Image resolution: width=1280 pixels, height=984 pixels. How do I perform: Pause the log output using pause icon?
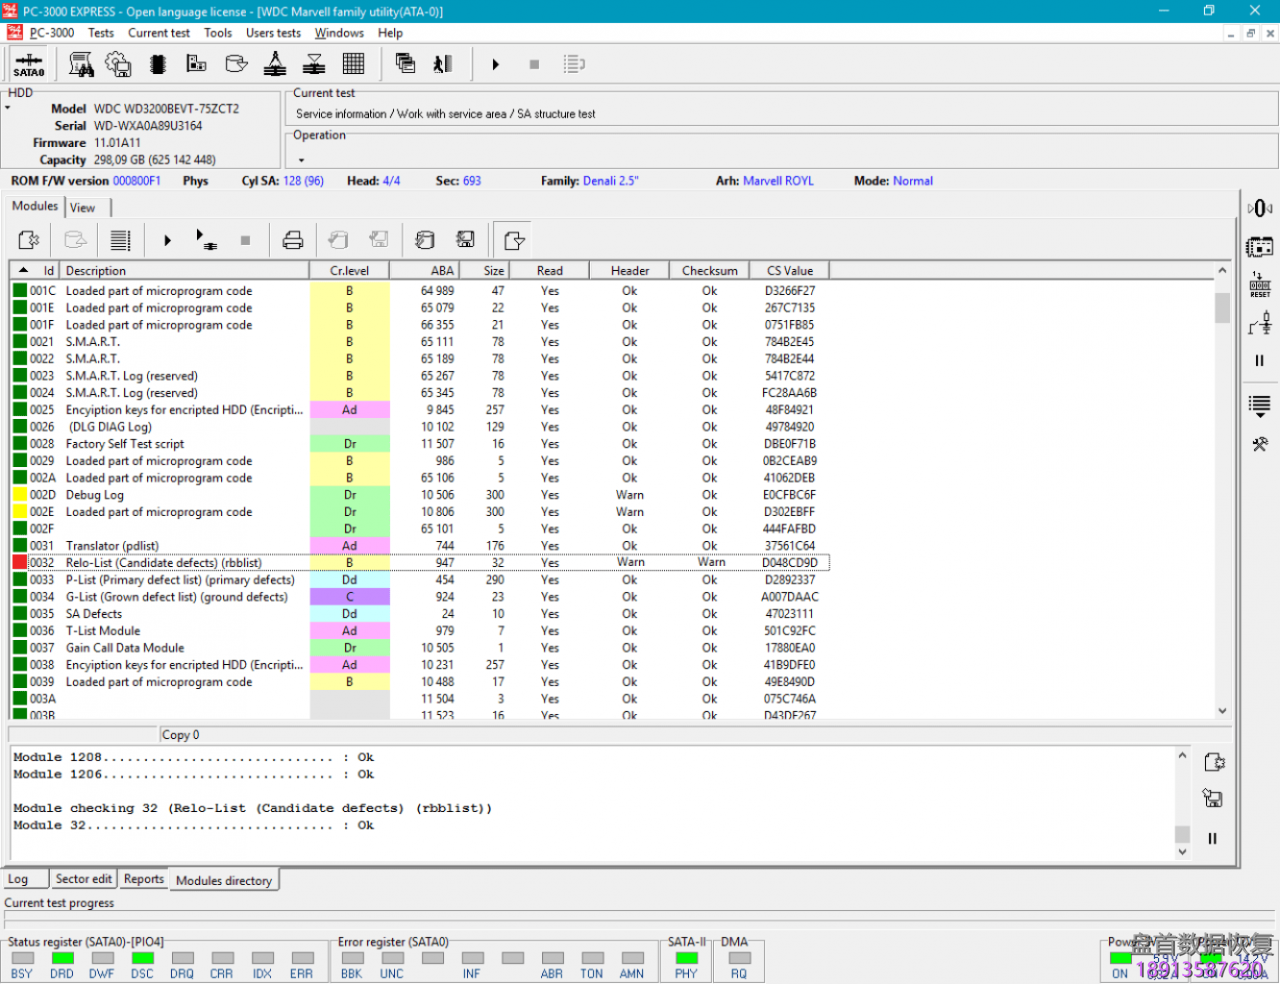pyautogui.click(x=1212, y=838)
